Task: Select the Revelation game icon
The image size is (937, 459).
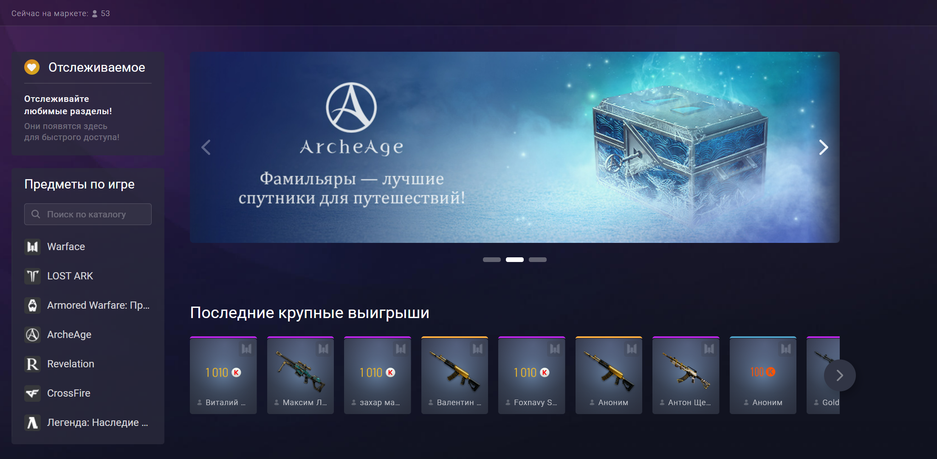Action: point(32,364)
